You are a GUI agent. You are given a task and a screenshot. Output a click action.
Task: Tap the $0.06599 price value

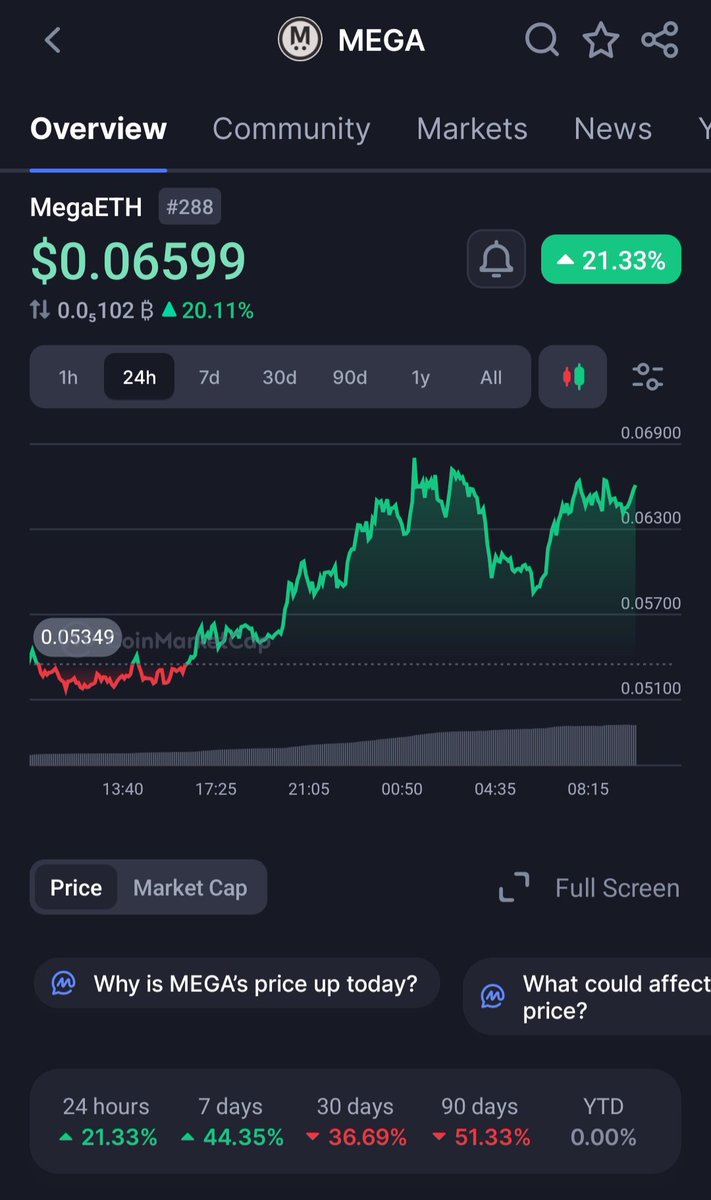coord(138,261)
